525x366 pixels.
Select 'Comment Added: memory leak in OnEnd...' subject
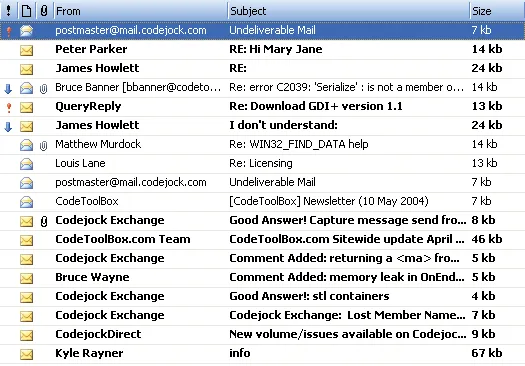[347, 277]
